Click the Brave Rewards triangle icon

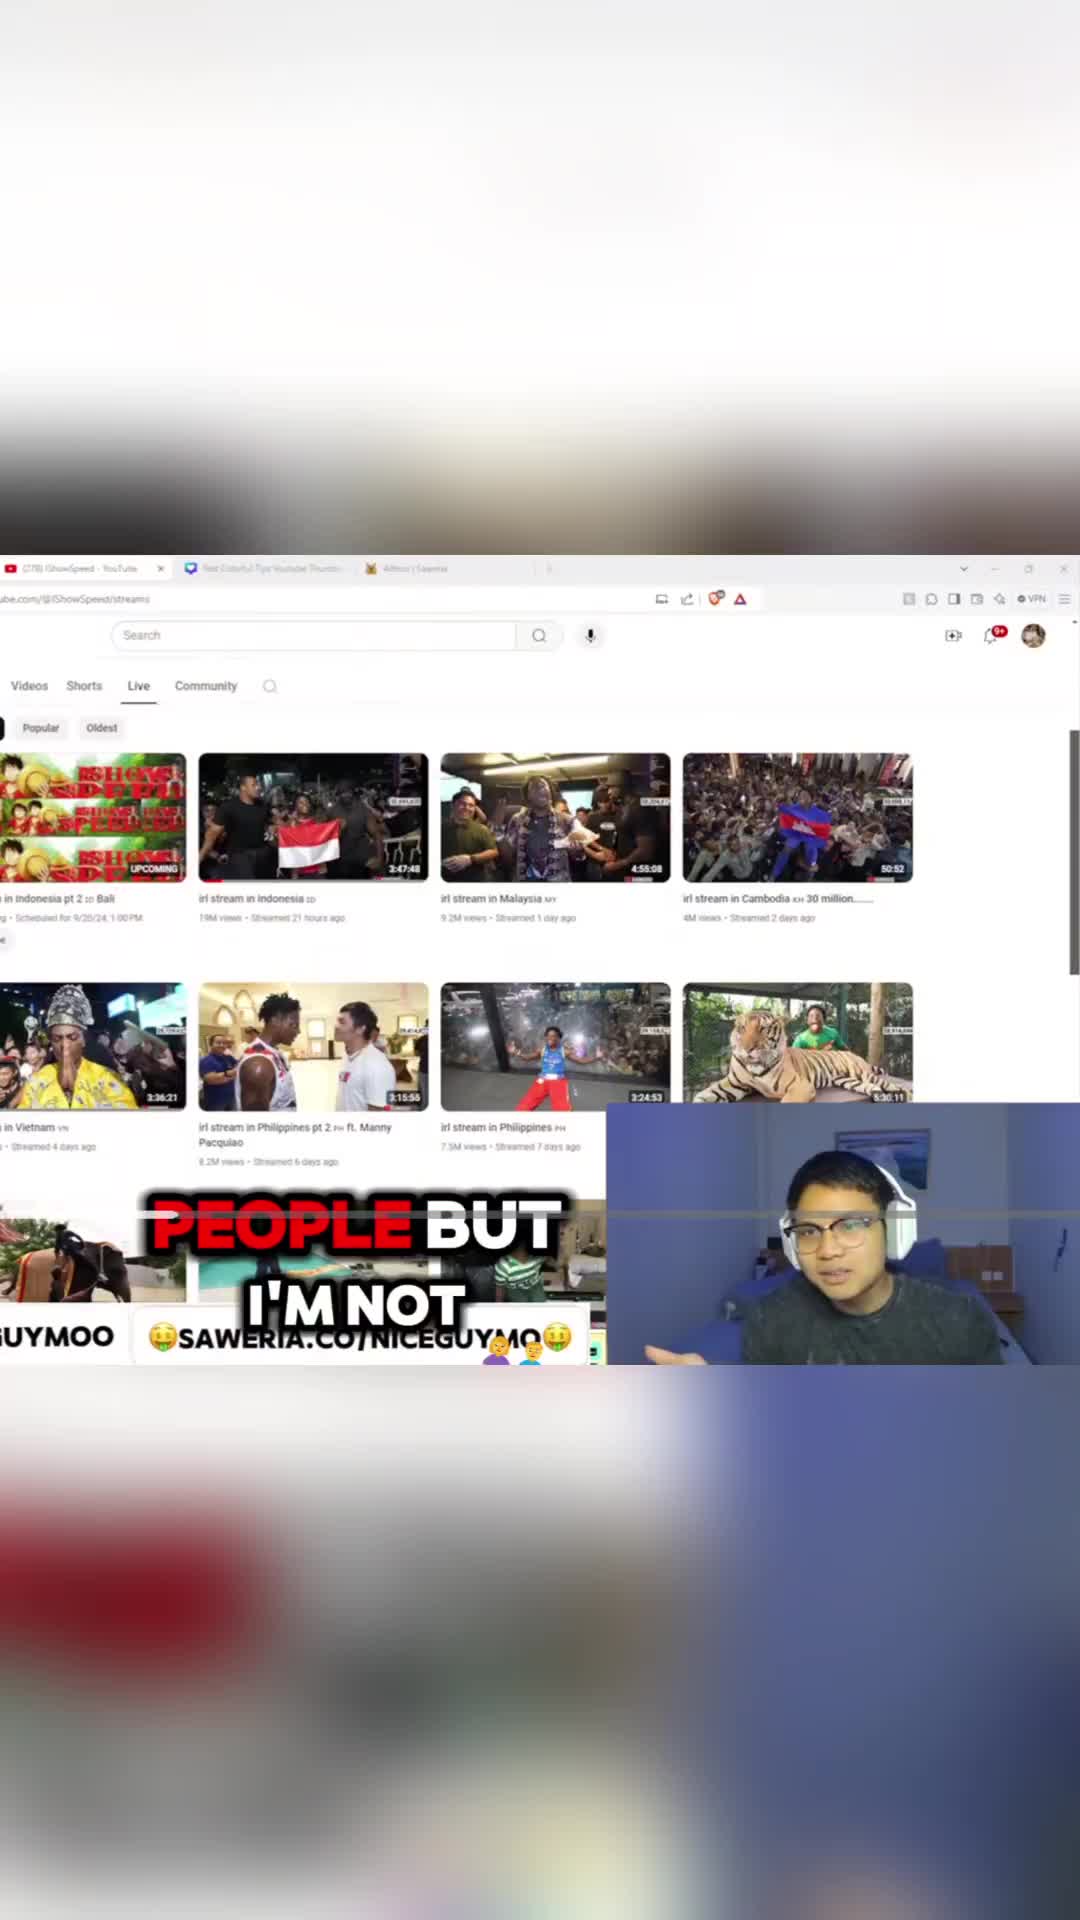point(740,599)
